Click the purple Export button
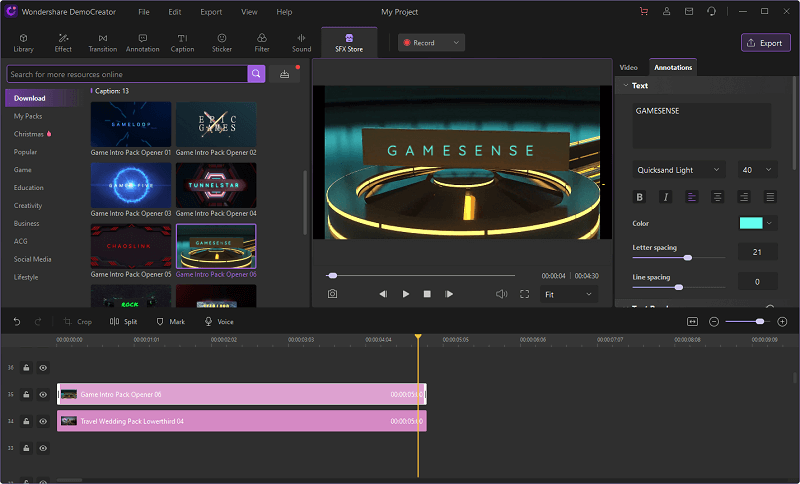 pyautogui.click(x=765, y=43)
